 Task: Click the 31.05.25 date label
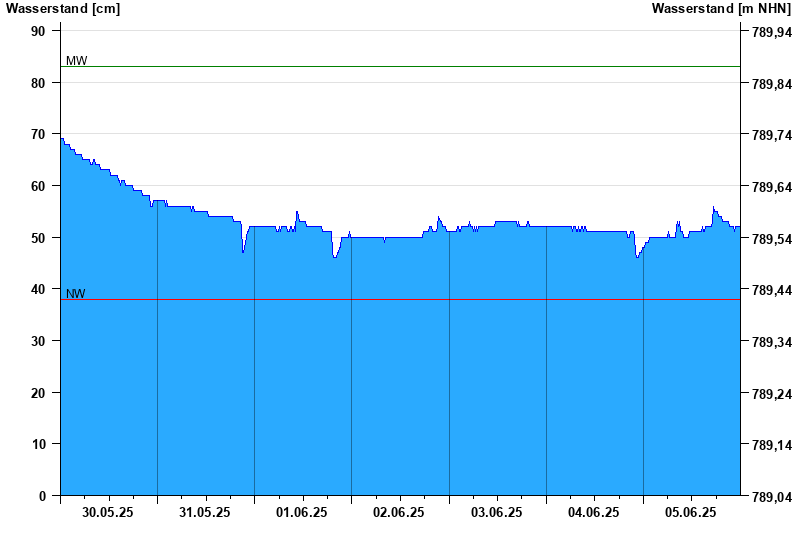click(205, 512)
